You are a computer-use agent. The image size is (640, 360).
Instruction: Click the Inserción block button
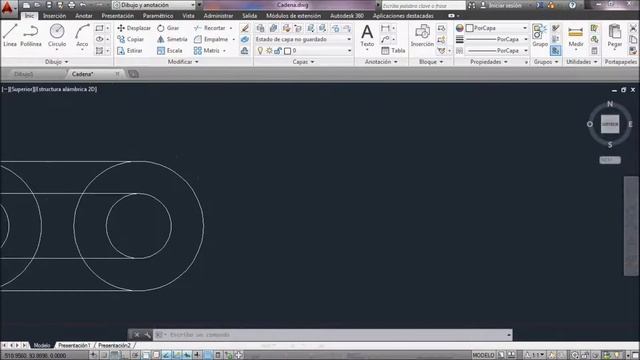(422, 36)
